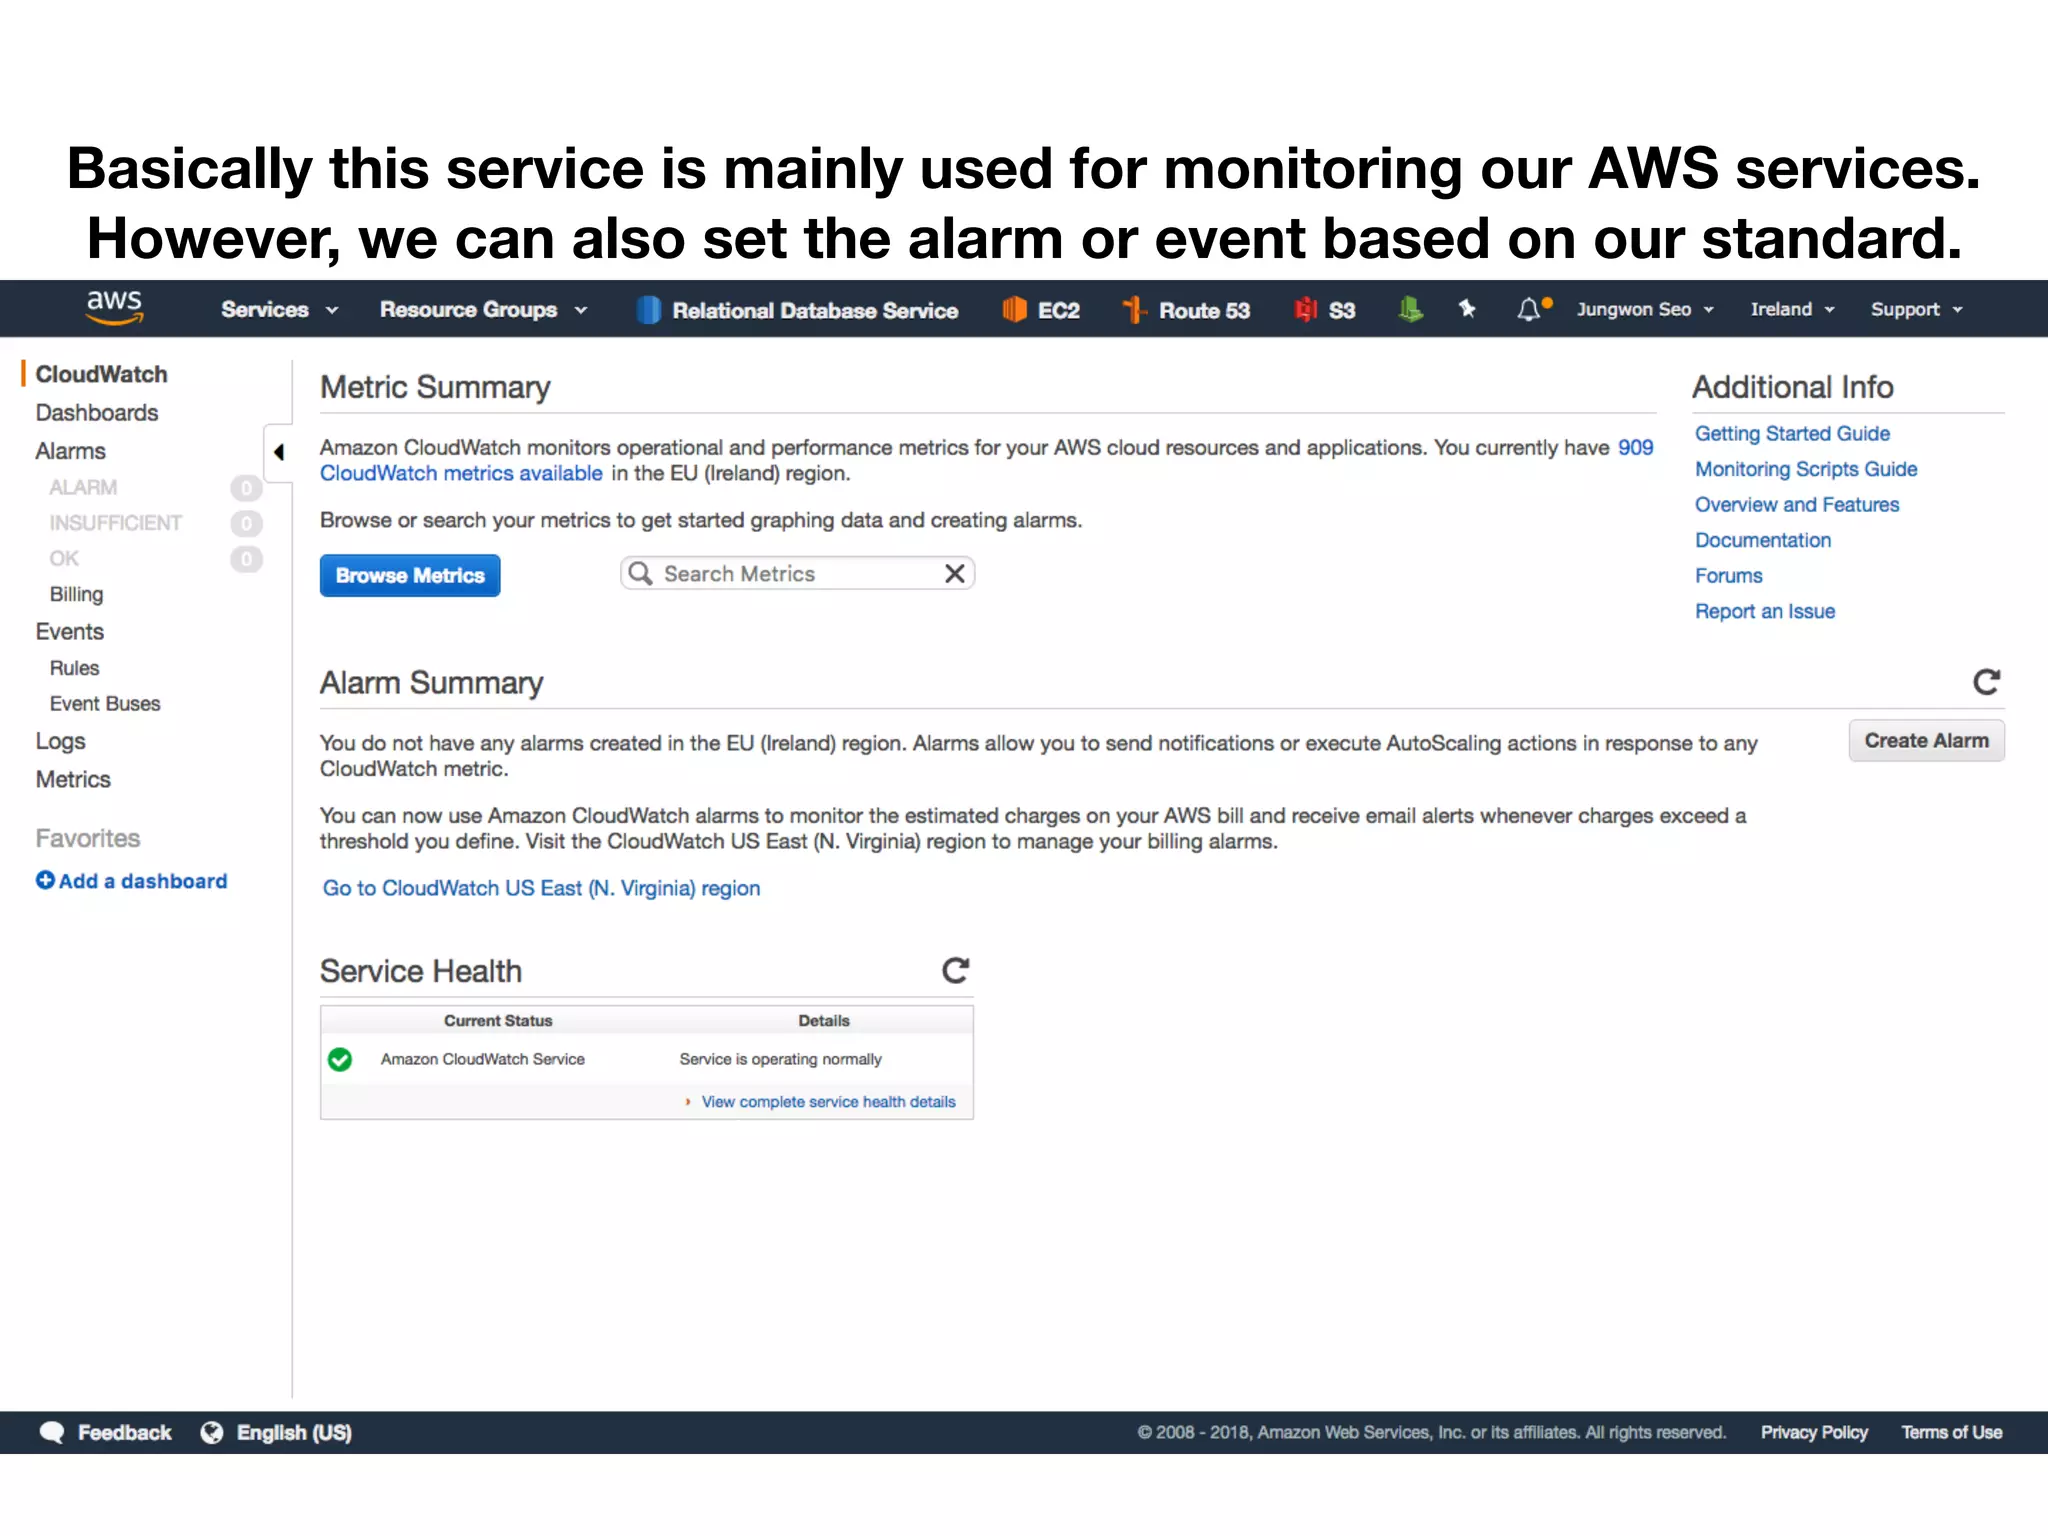Open the Support dropdown menu
This screenshot has width=2048, height=1536.
pos(1916,310)
